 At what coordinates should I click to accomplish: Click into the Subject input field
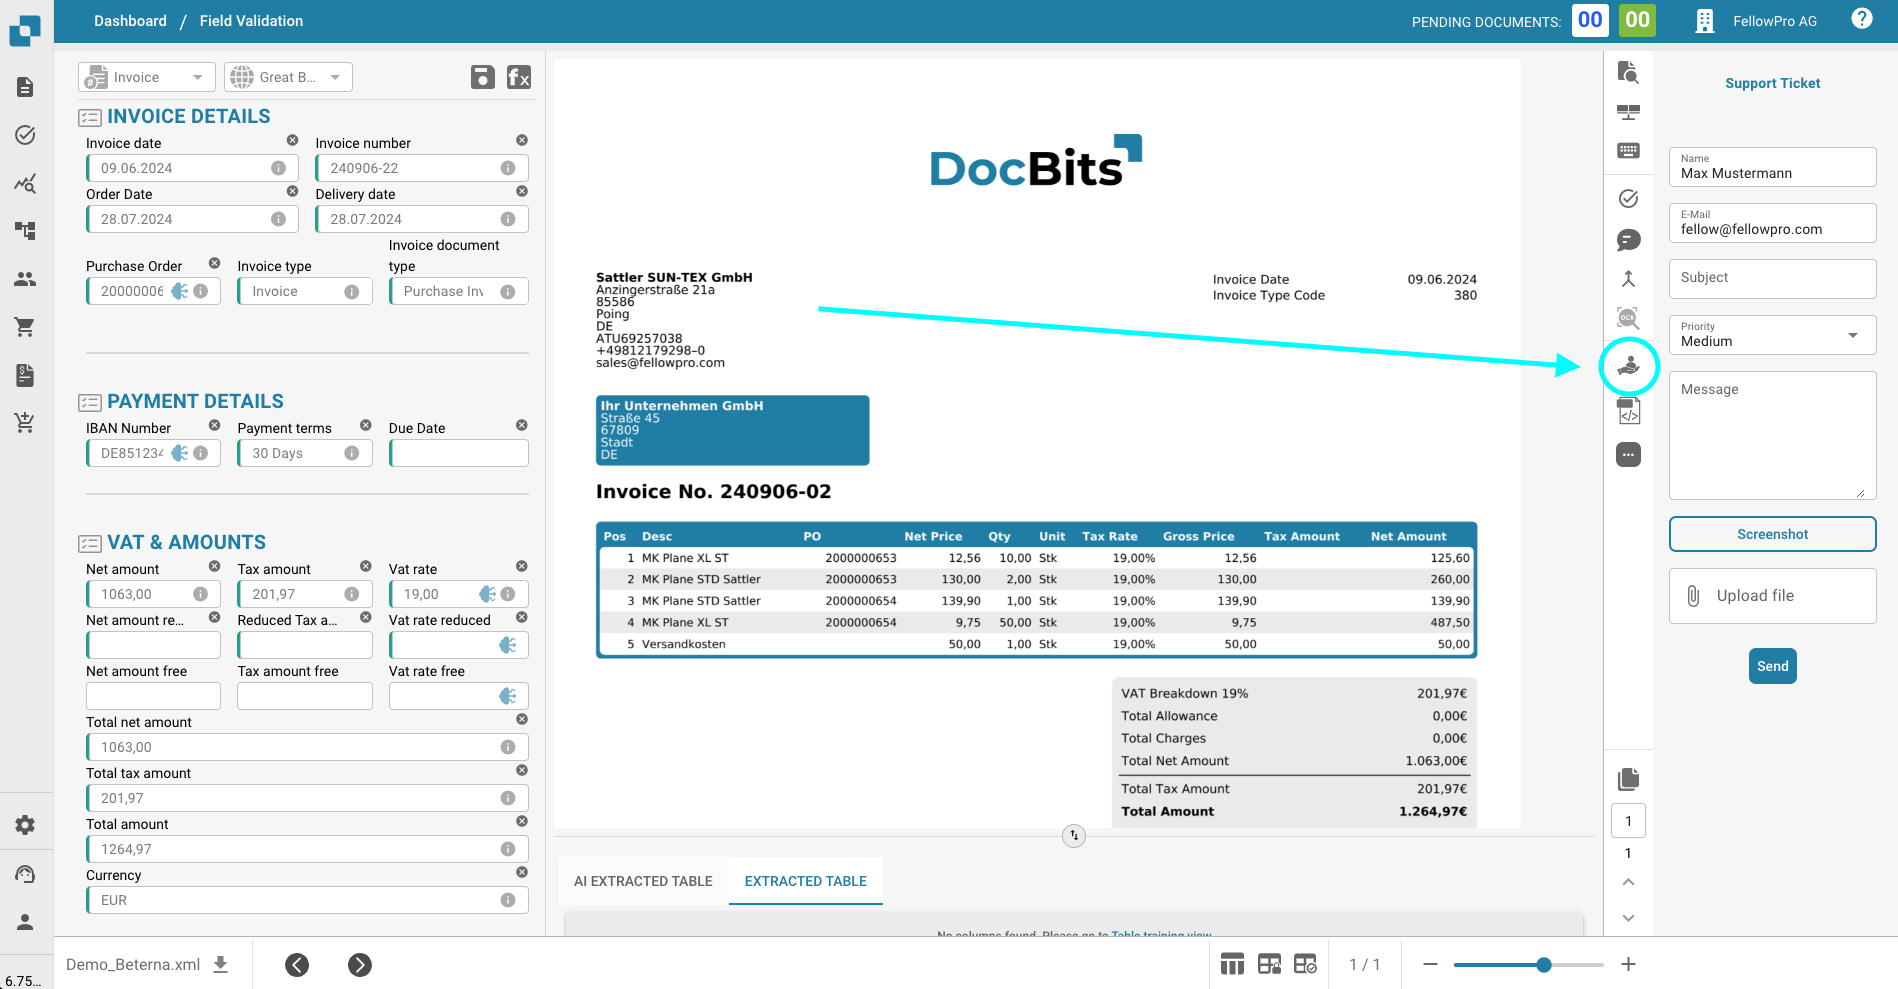1771,278
